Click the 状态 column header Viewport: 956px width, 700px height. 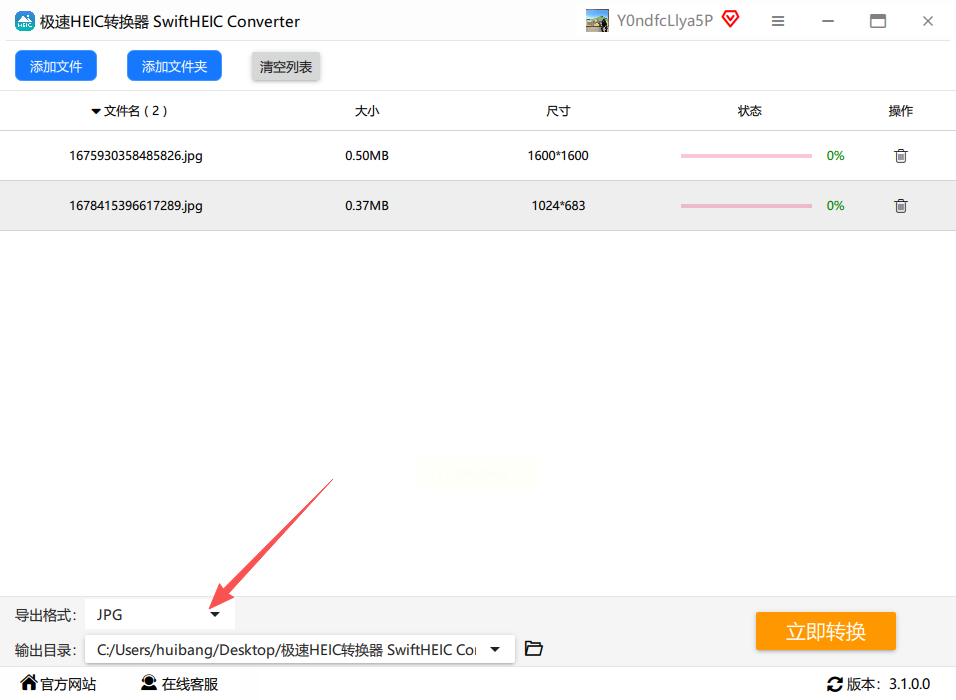tap(749, 111)
